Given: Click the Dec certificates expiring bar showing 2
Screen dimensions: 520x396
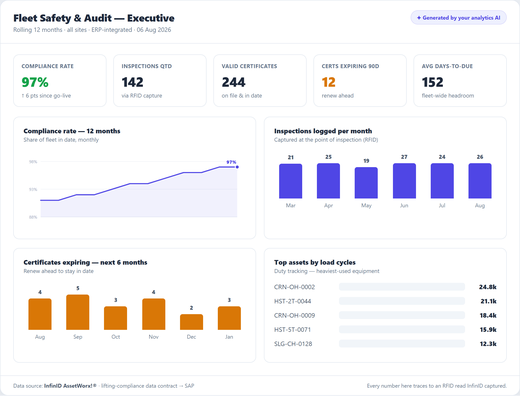Looking at the screenshot, I should point(191,322).
